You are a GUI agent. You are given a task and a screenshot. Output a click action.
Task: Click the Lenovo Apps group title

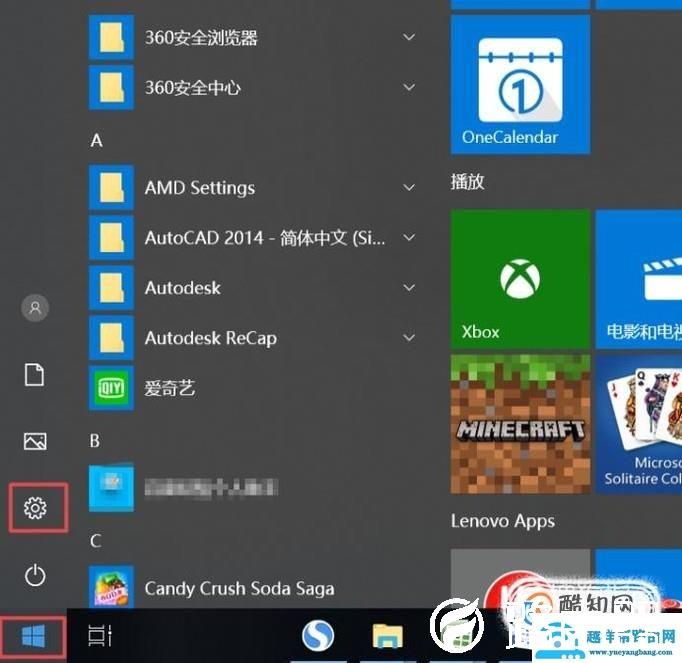point(502,521)
